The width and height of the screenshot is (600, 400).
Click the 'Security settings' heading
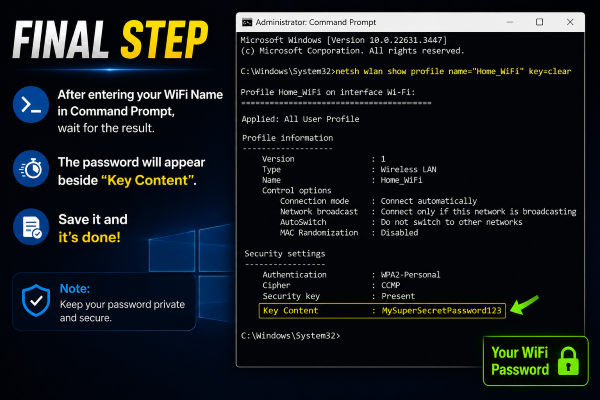coord(285,254)
